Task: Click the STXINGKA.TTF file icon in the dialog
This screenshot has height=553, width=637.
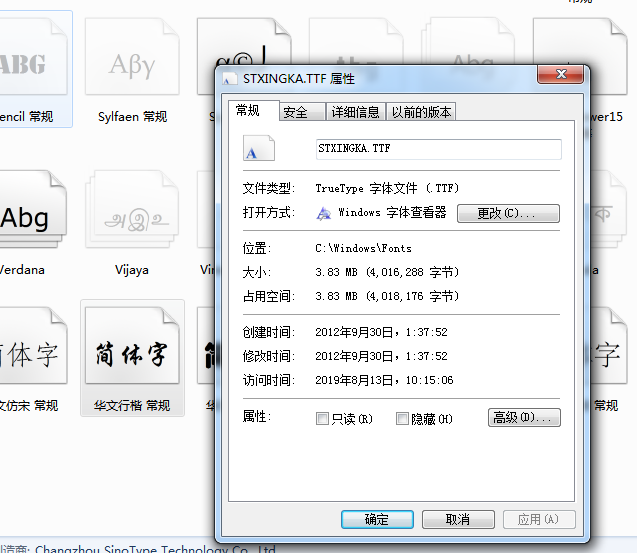Action: [x=259, y=148]
